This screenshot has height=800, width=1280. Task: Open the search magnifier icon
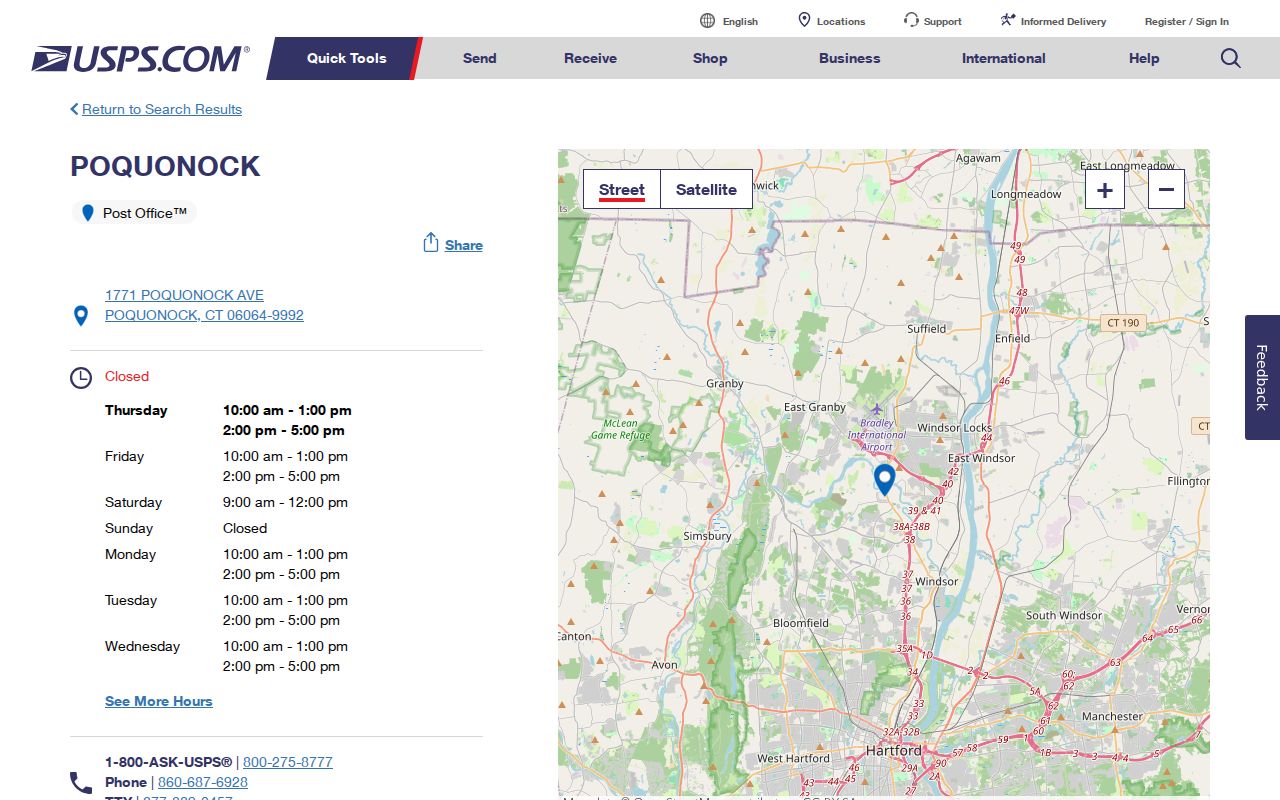(1231, 58)
